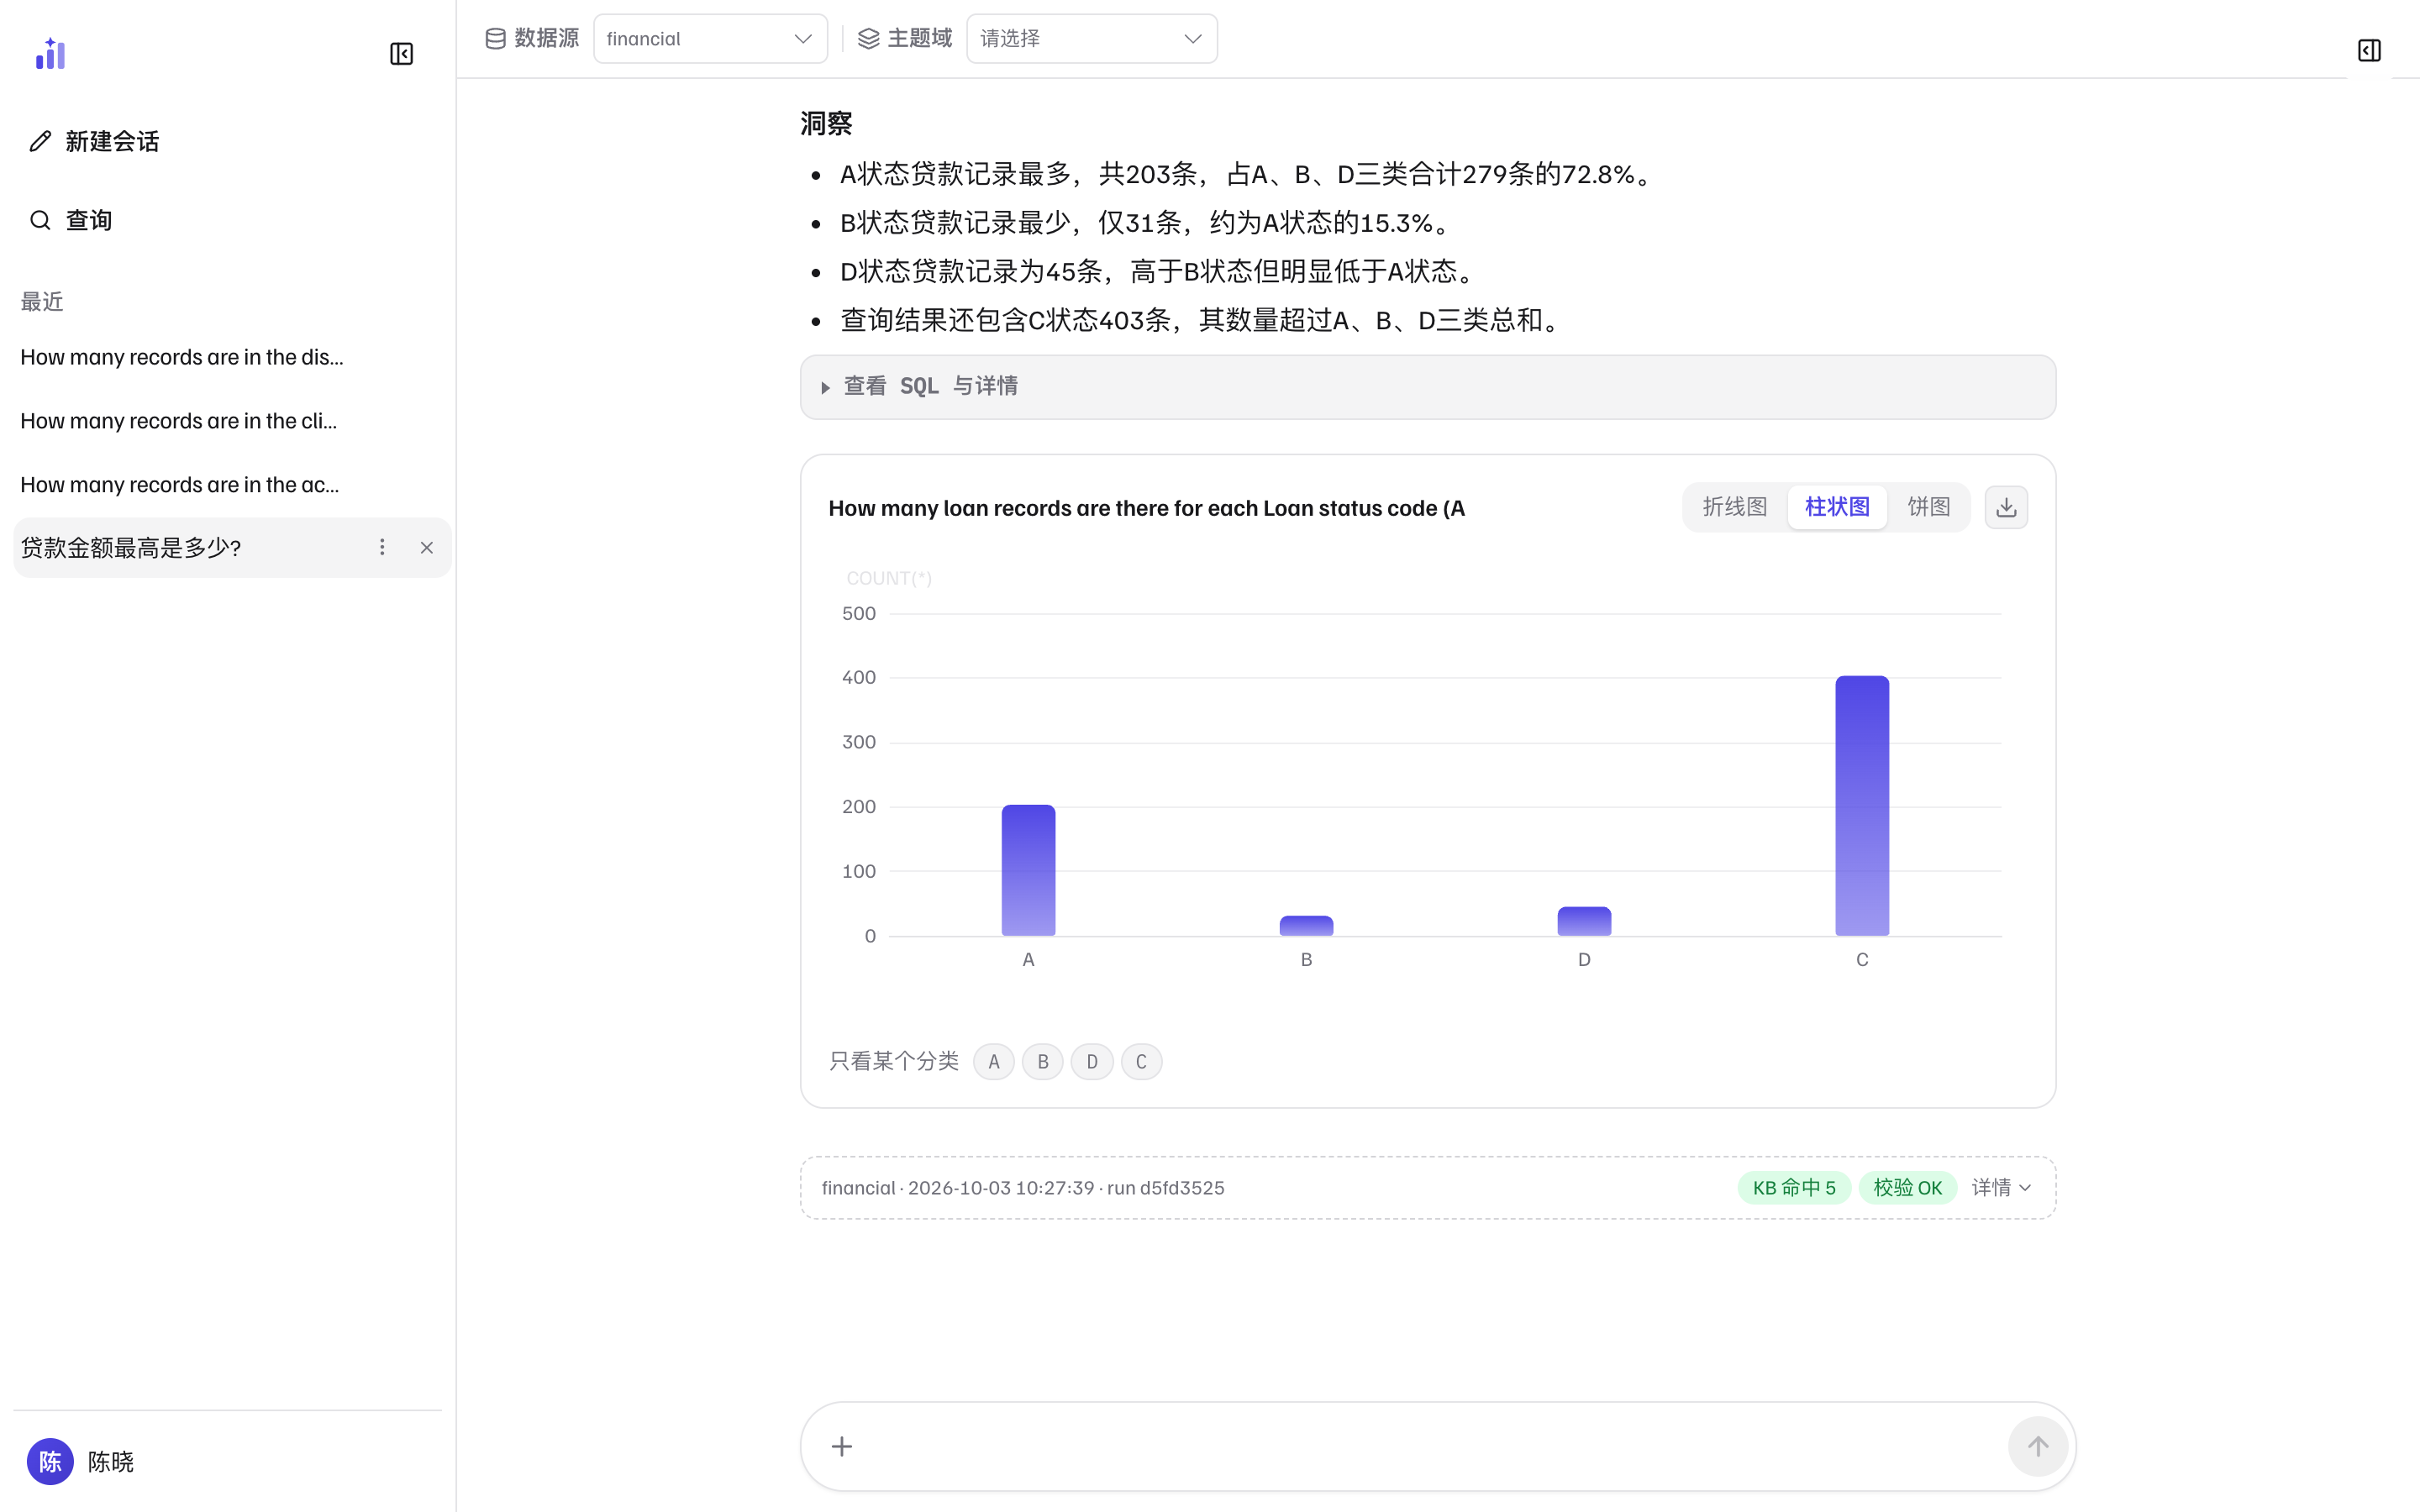Open the financial data source dropdown
This screenshot has width=2420, height=1512.
click(x=710, y=39)
